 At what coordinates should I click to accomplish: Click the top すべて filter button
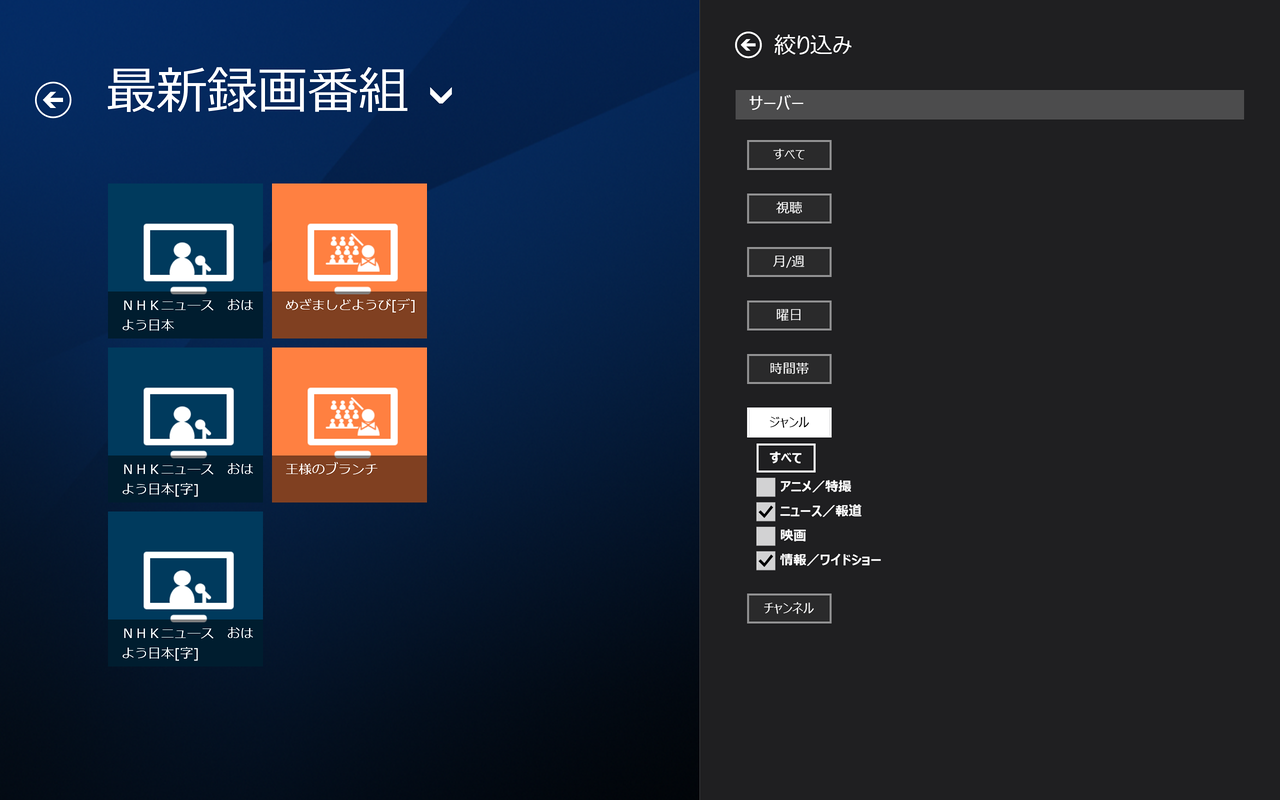pyautogui.click(x=789, y=155)
